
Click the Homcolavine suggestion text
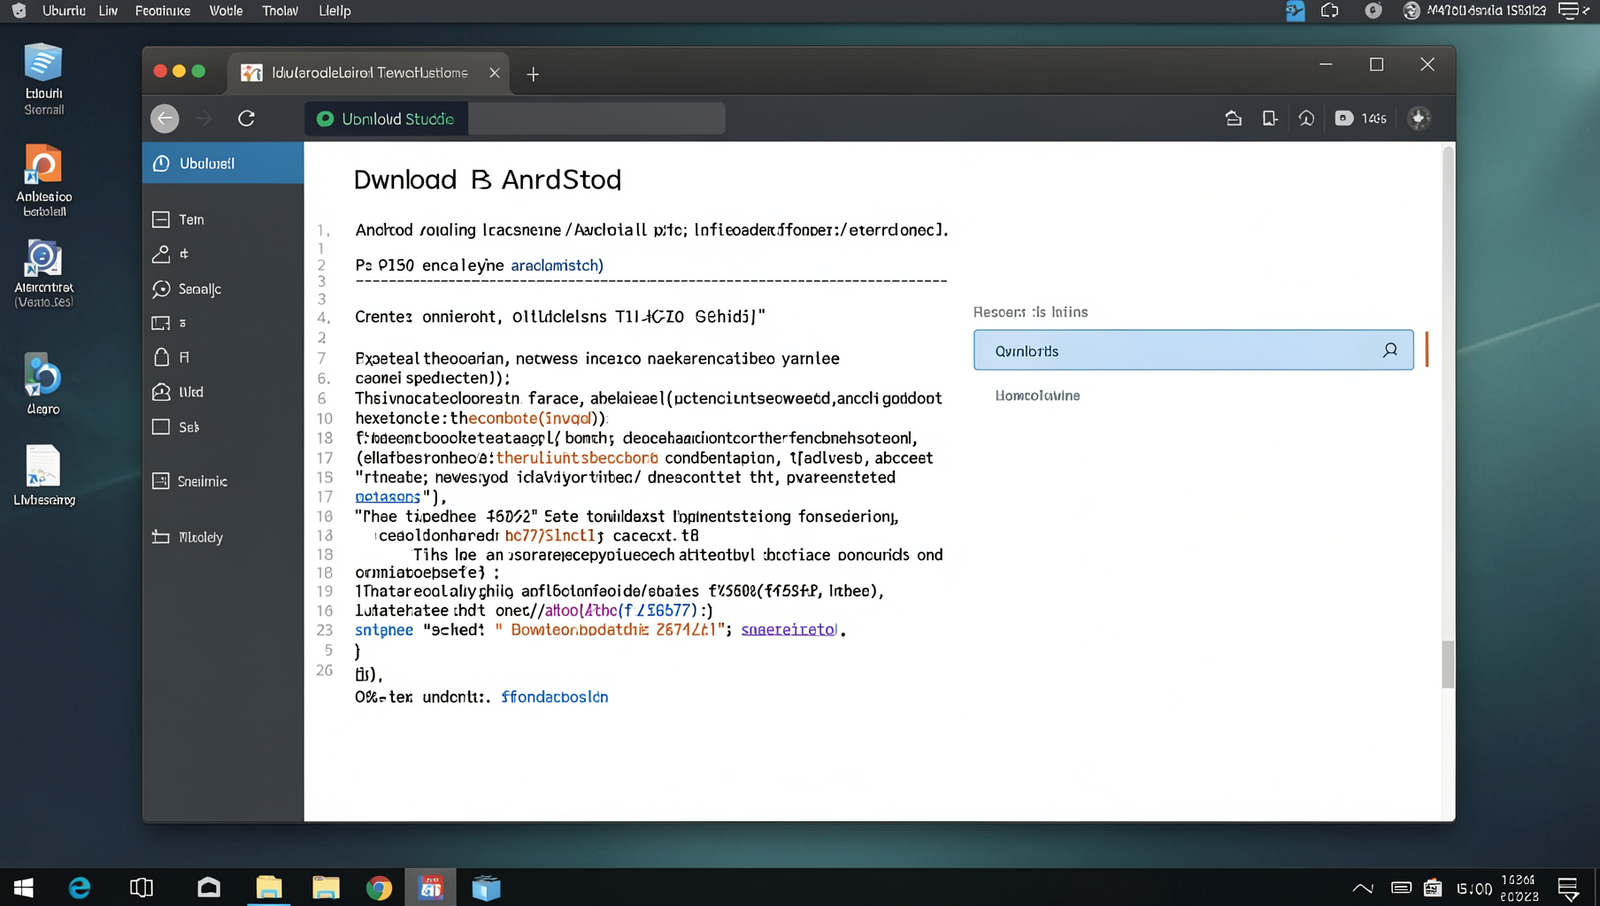(x=1037, y=396)
